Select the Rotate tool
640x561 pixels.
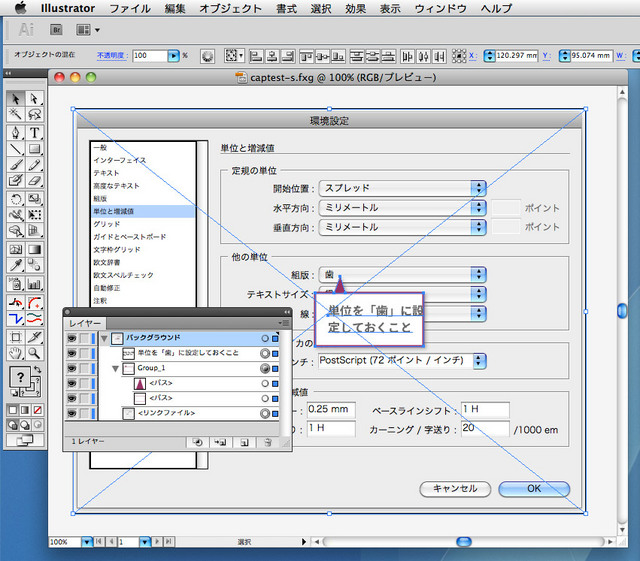coord(16,199)
